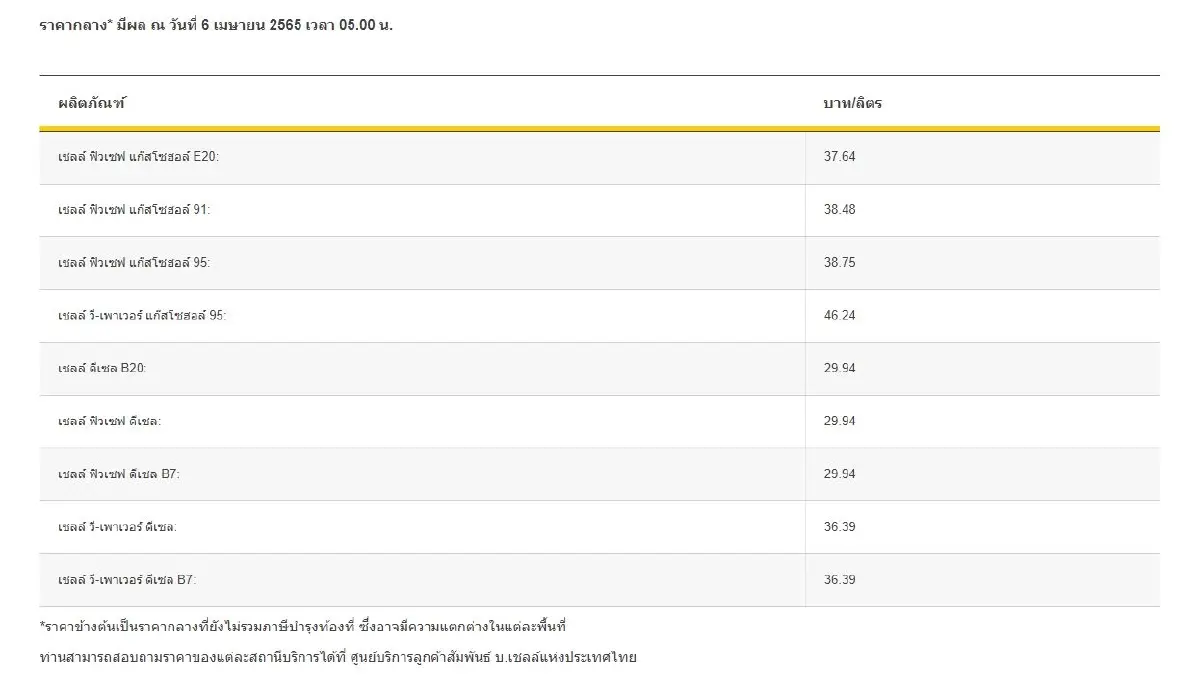Click price 36.39 in the วี-เพาเวอร์ ดีเซล B7 row
The height and width of the screenshot is (691, 1200).
point(839,580)
